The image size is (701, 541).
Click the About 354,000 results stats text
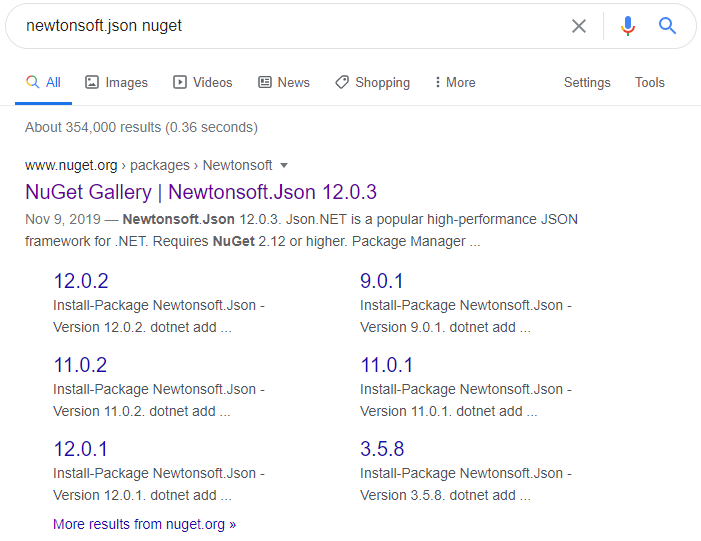point(141,127)
